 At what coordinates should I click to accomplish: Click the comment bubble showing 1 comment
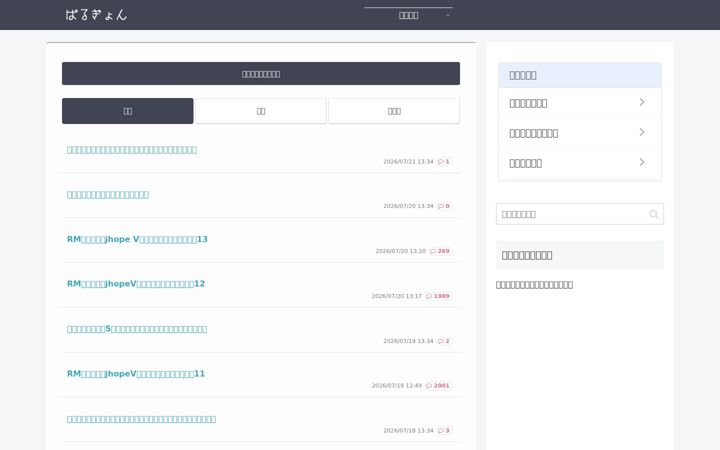444,162
